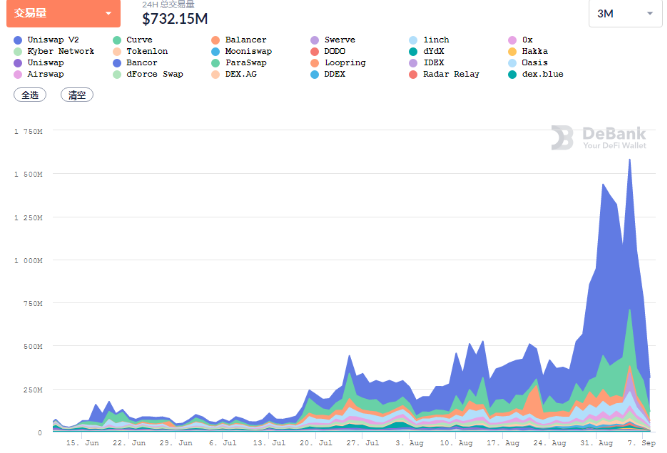Image resolution: width=667 pixels, height=453 pixels.
Task: Click the highest blue peak in chart
Action: coord(630,161)
